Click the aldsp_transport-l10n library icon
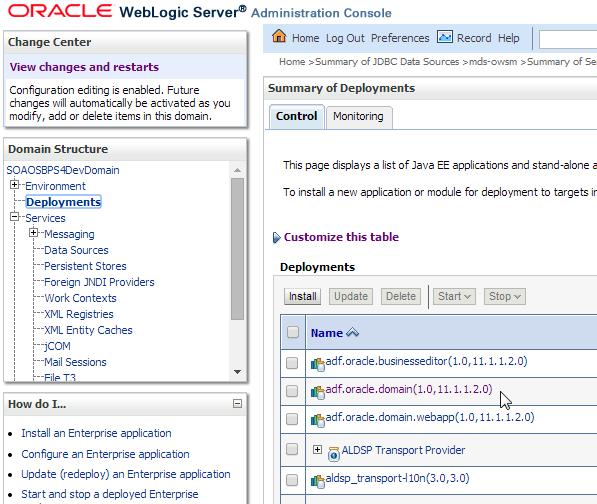The height and width of the screenshot is (504, 597). 318,481
